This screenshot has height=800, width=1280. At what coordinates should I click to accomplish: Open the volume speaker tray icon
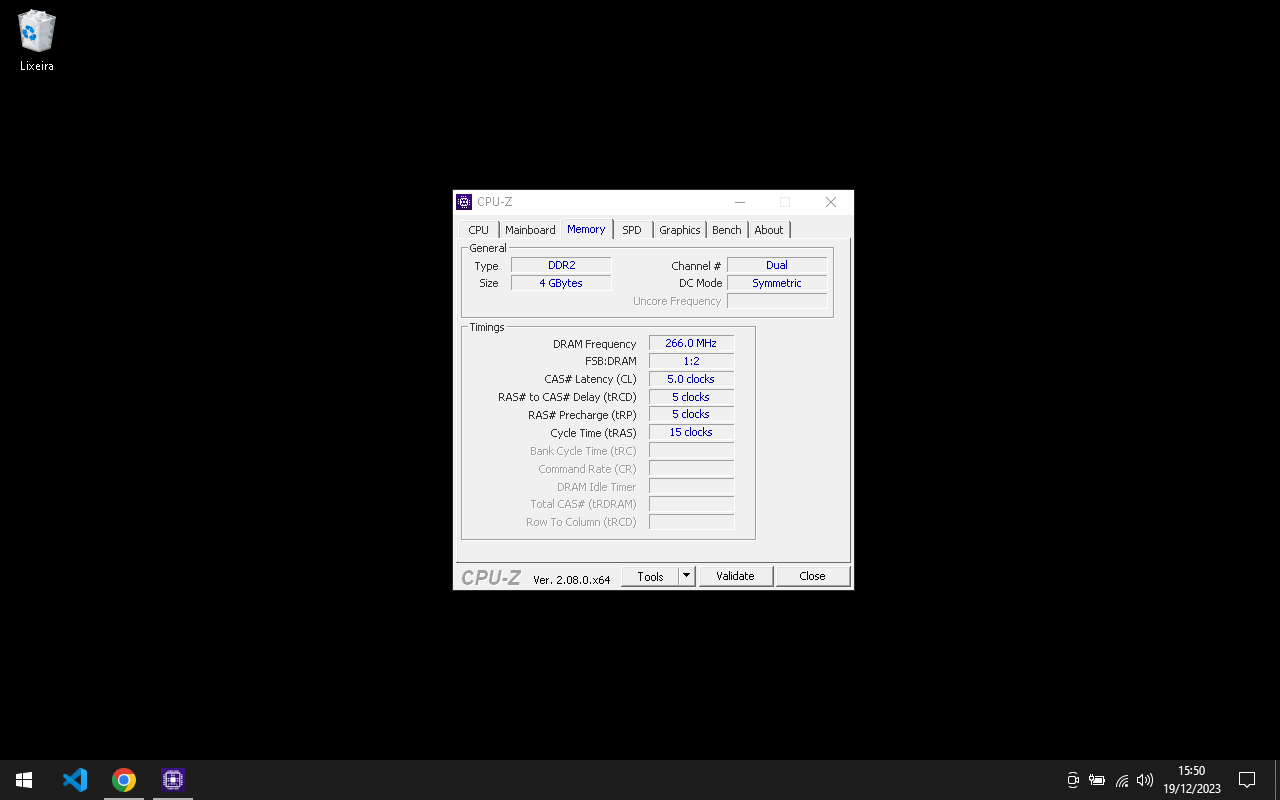pyautogui.click(x=1145, y=780)
